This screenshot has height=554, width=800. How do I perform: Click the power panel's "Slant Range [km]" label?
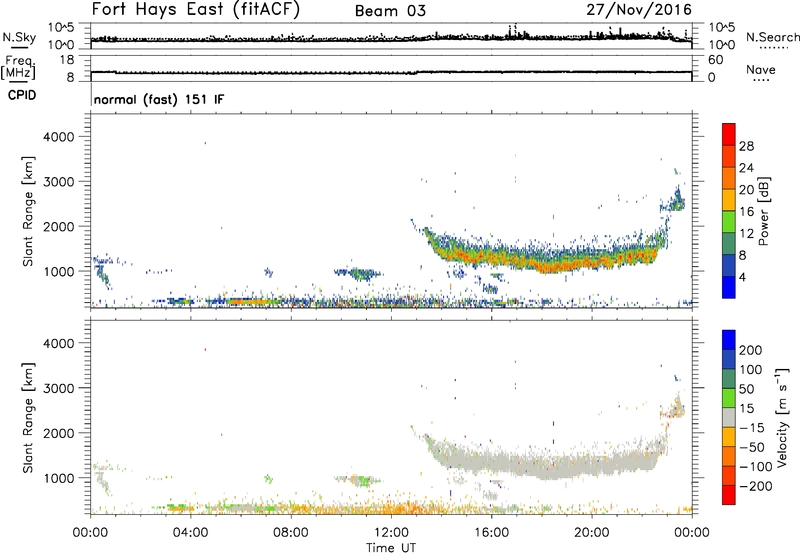tap(28, 211)
